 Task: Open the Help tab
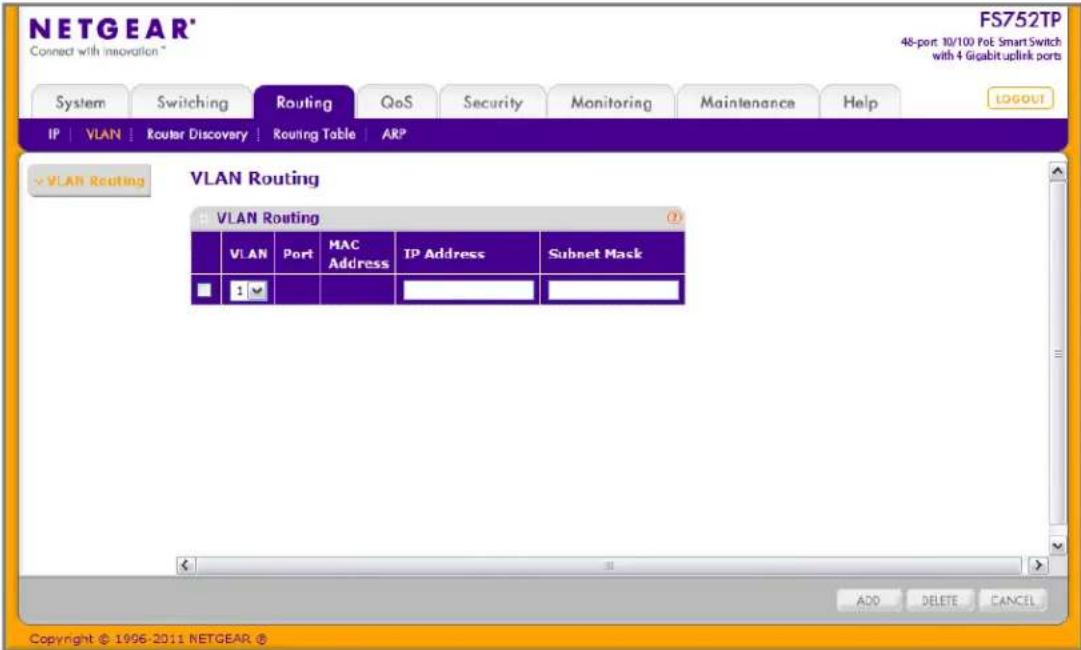[860, 102]
